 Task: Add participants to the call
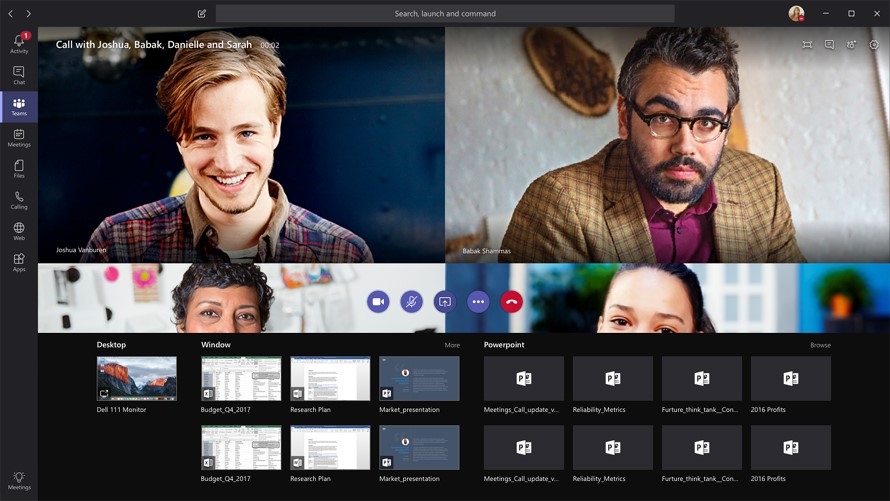(851, 44)
